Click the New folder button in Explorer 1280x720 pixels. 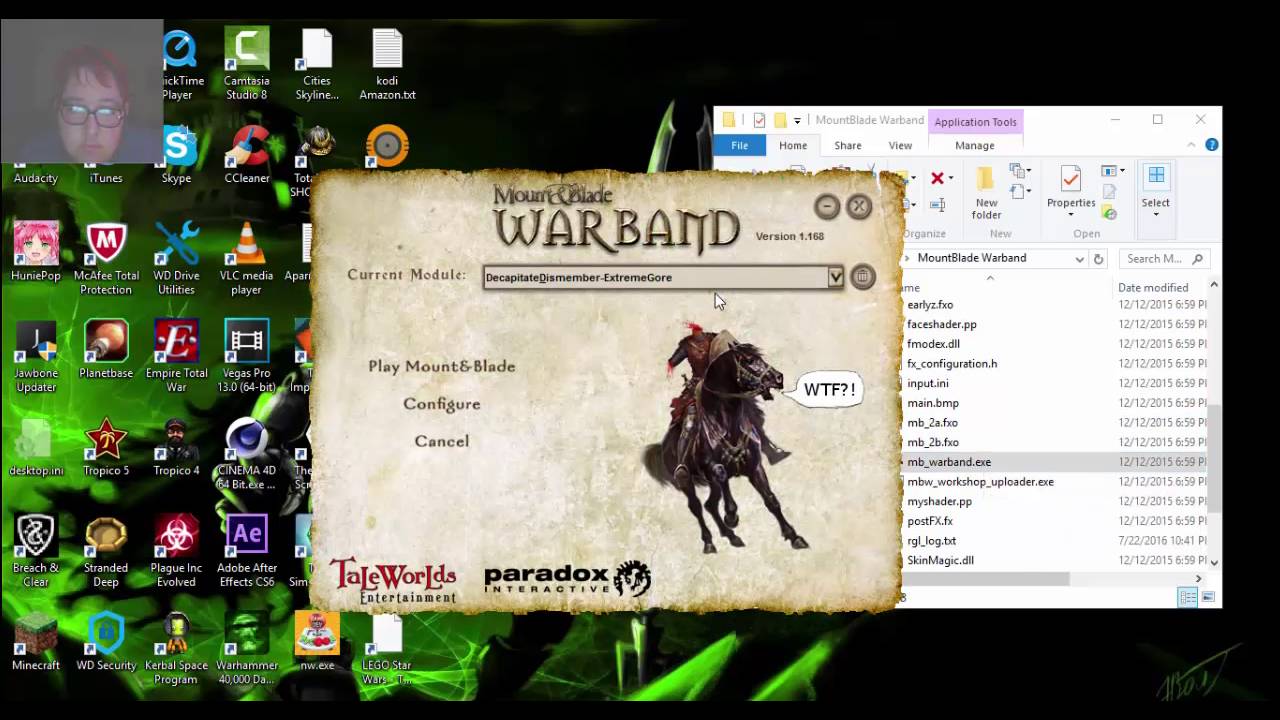pyautogui.click(x=986, y=194)
